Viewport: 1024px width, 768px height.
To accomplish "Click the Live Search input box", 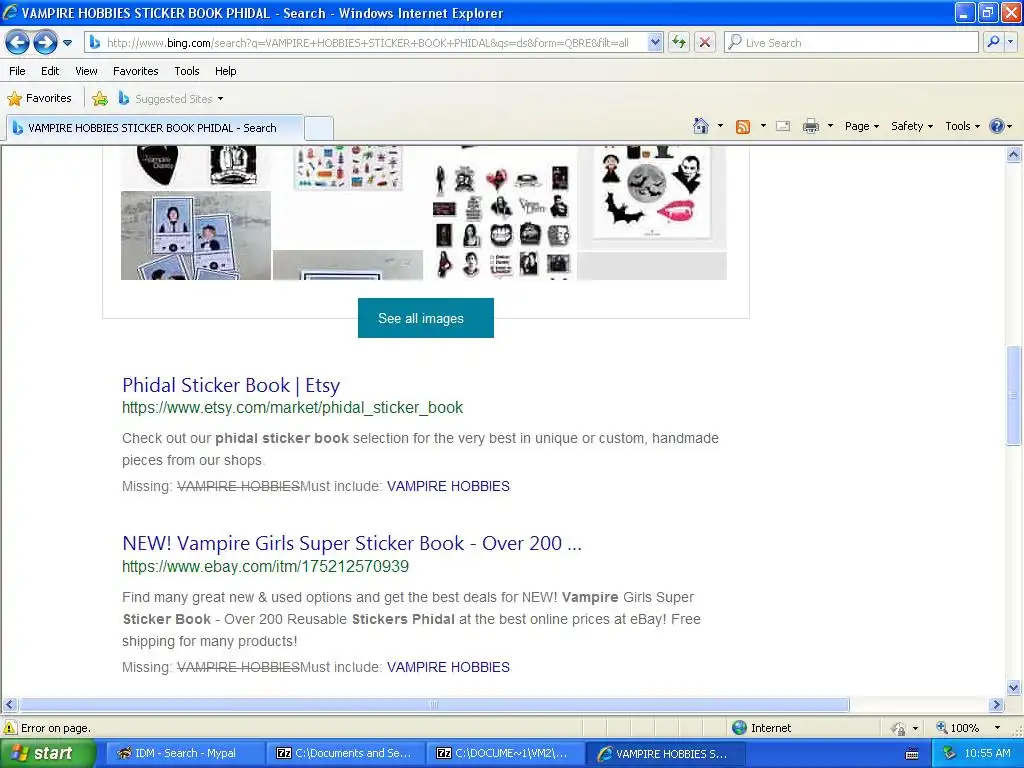I will pyautogui.click(x=852, y=43).
